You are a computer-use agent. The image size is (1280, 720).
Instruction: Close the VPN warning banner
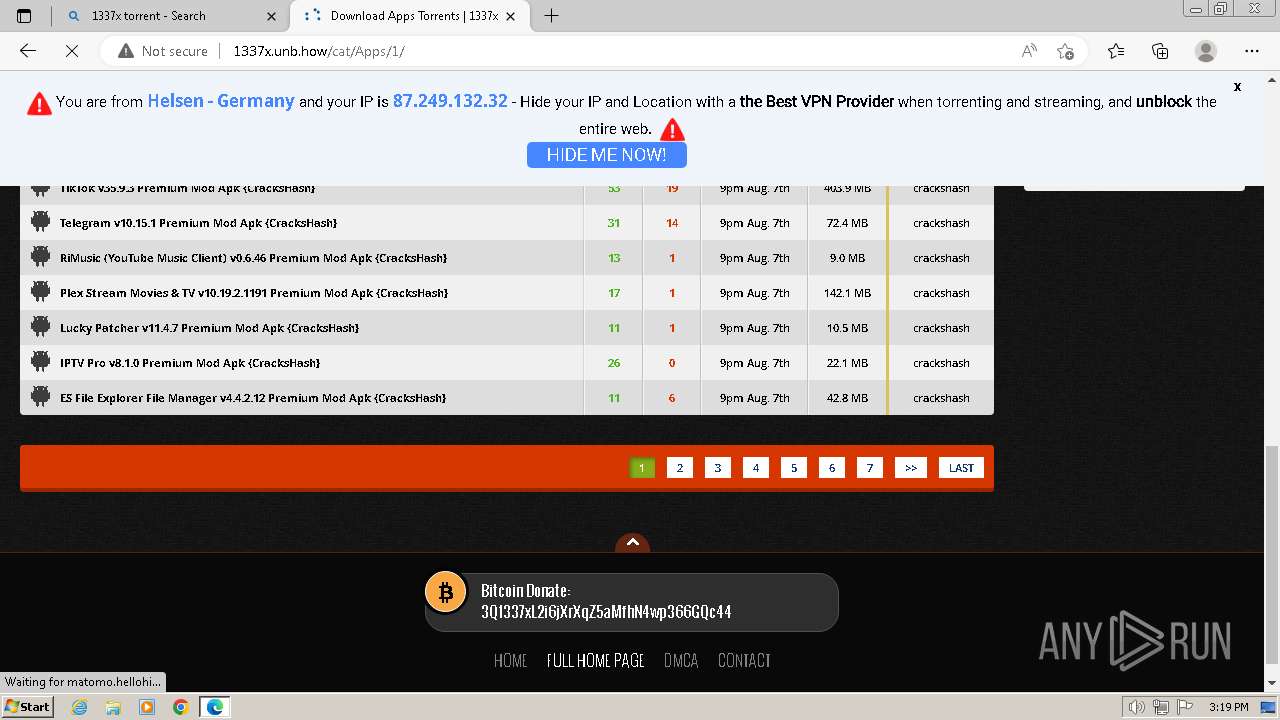coord(1237,87)
